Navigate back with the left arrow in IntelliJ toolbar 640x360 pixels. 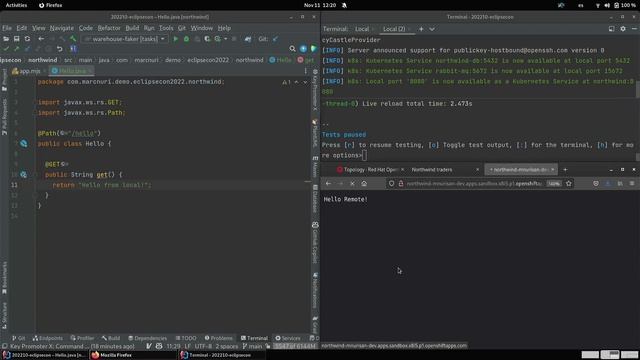[x=41, y=39]
